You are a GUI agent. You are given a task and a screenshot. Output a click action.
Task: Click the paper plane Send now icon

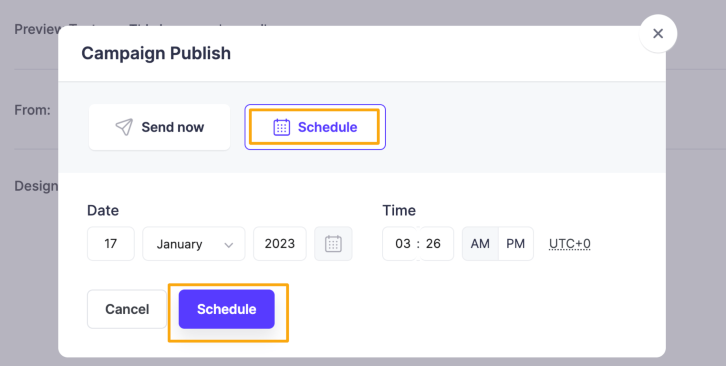point(124,127)
